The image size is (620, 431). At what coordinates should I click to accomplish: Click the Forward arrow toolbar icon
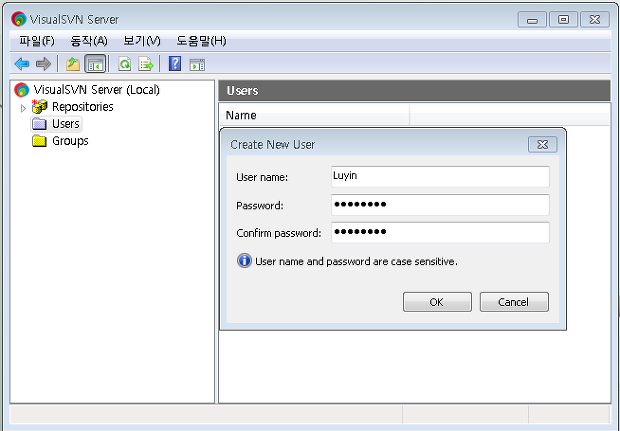click(43, 64)
